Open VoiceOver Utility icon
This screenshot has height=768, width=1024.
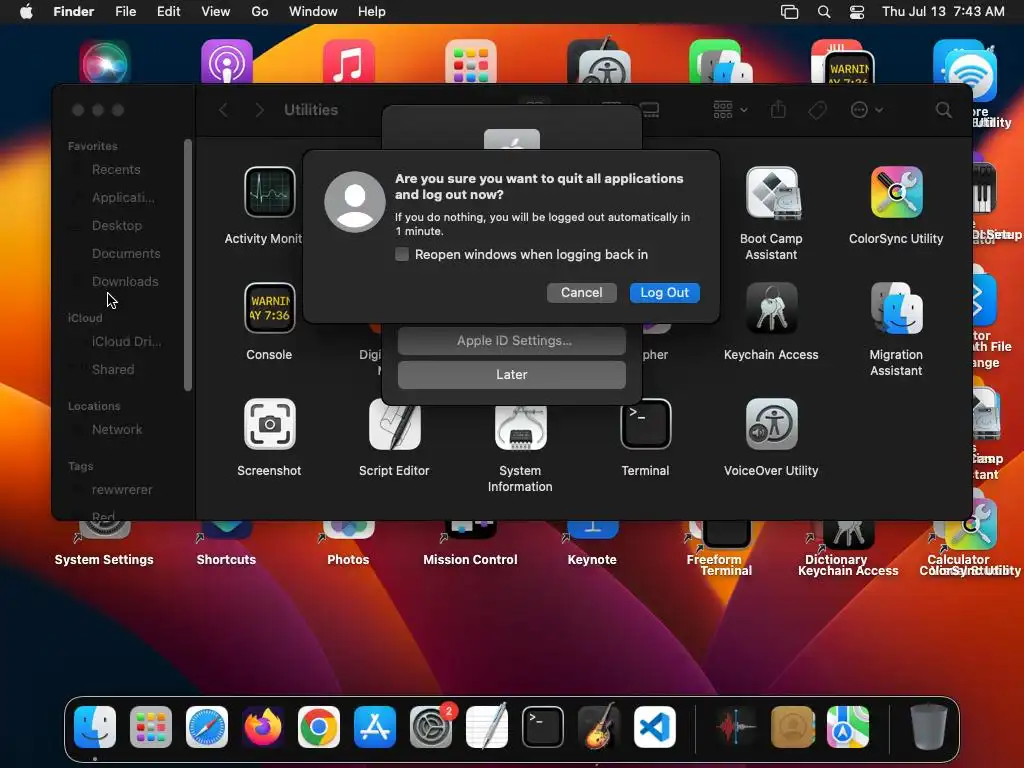pos(771,424)
